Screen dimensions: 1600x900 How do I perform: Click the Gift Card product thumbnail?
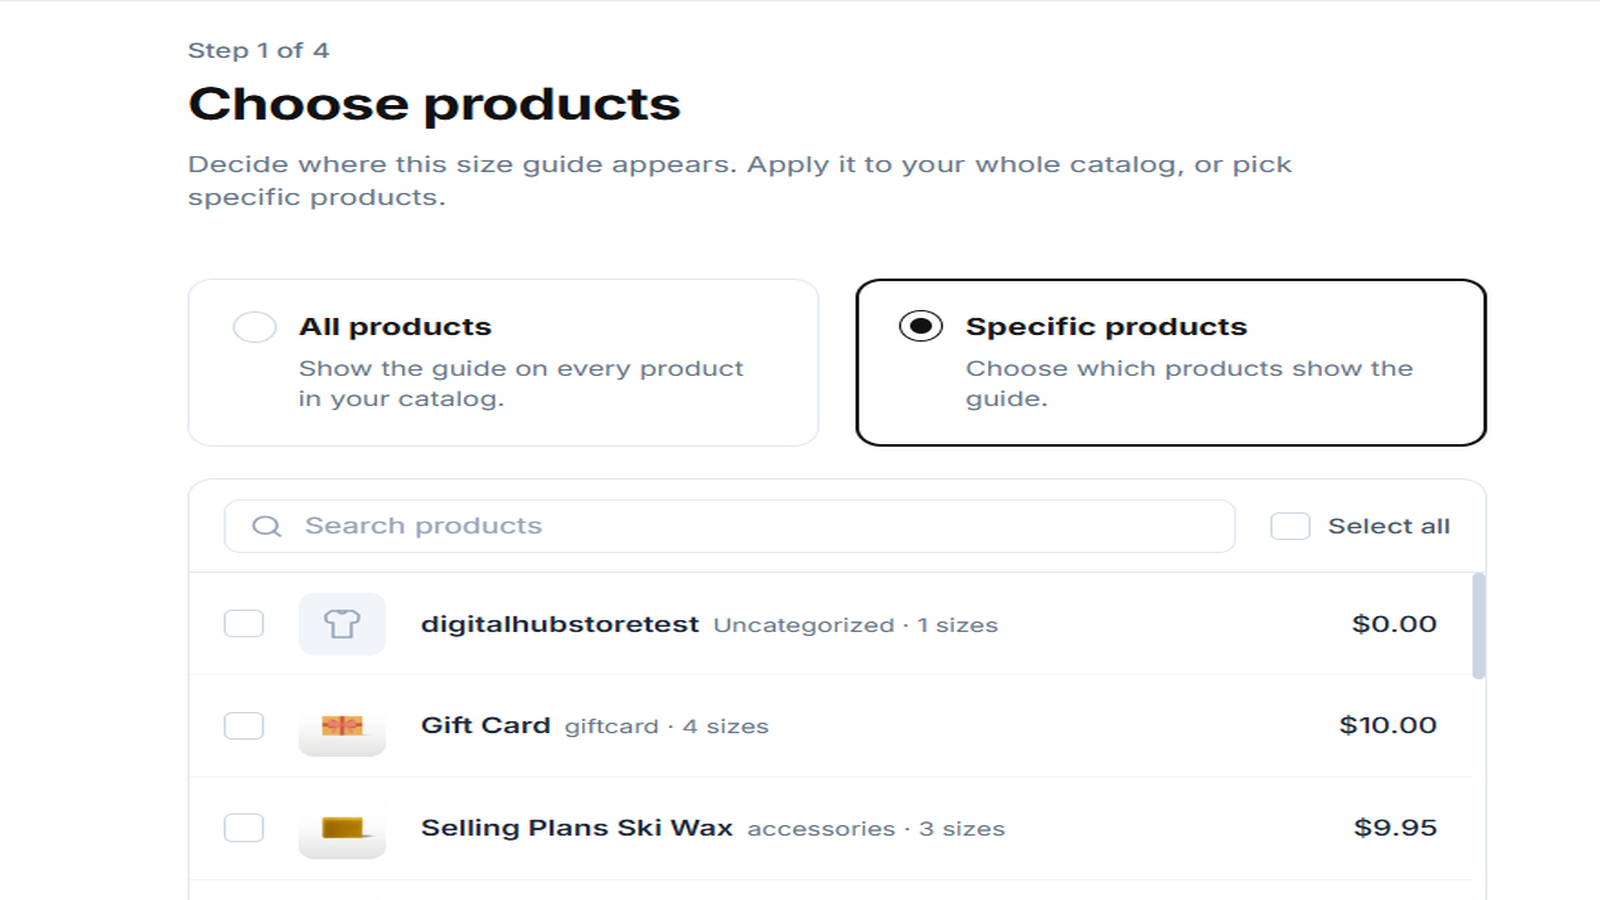click(342, 726)
